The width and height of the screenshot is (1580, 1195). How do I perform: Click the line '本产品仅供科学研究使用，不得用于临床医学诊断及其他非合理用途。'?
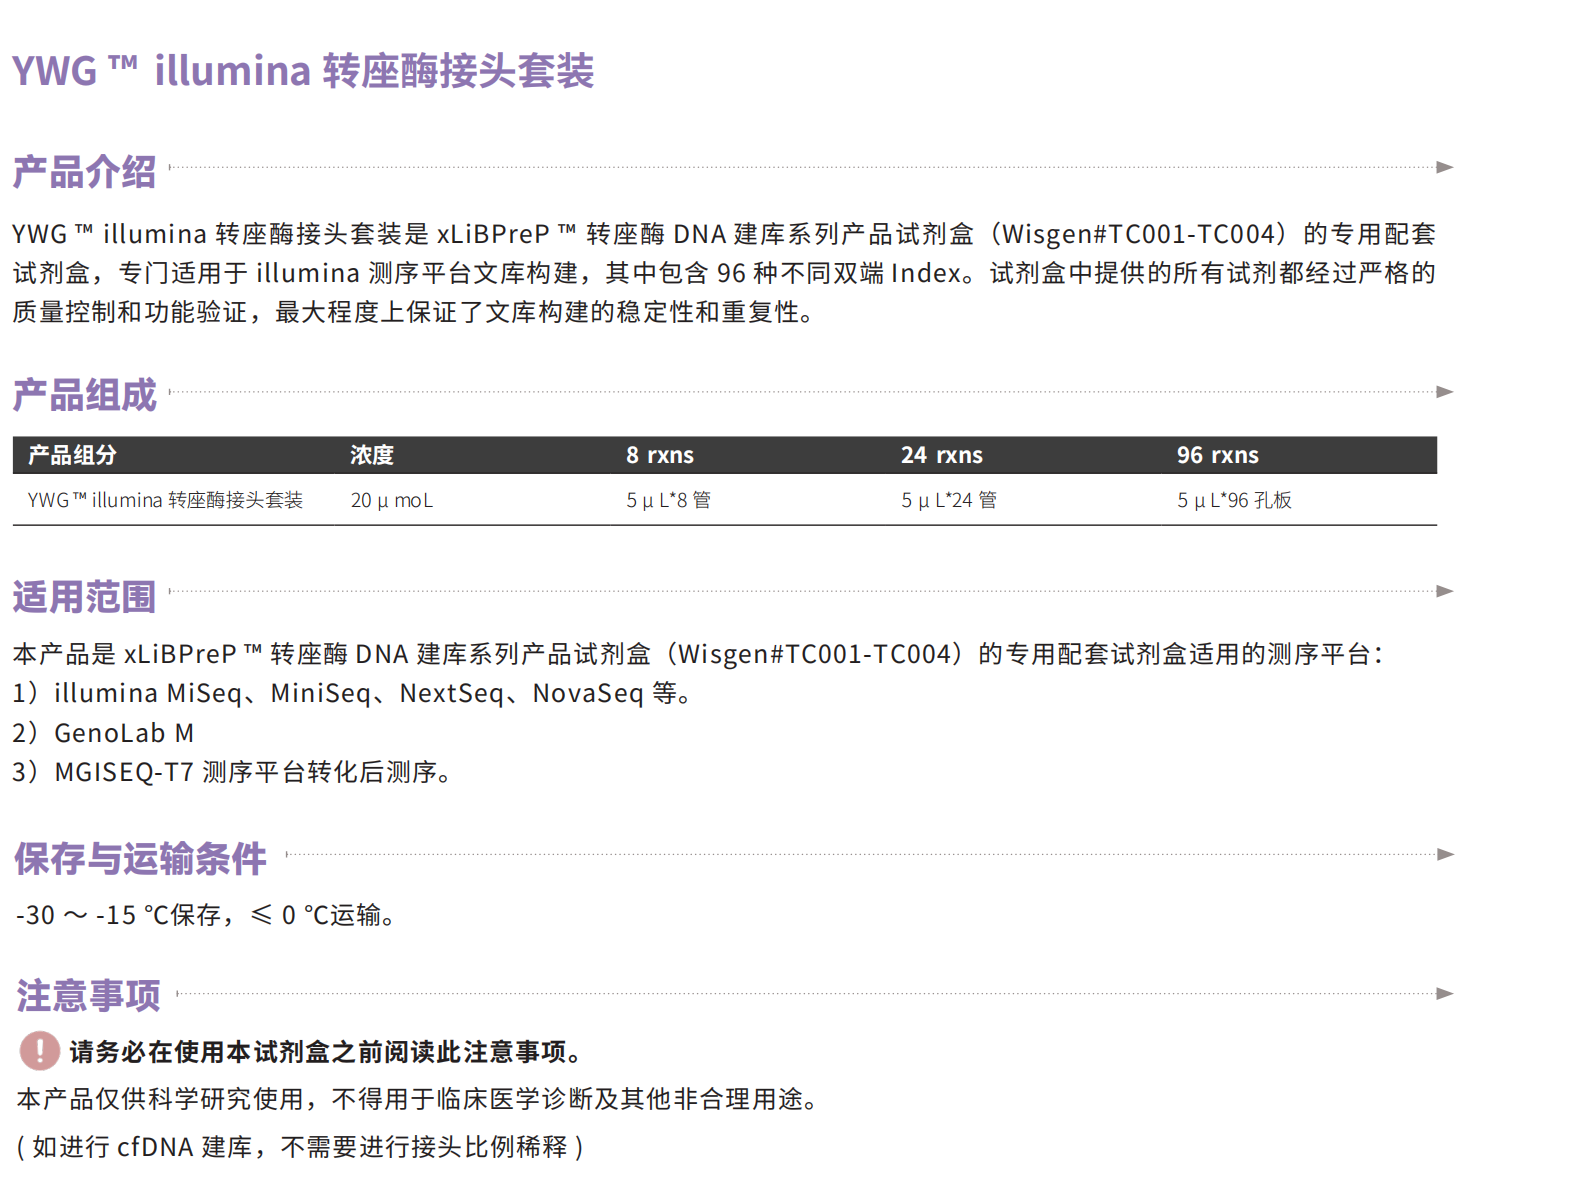(x=418, y=1099)
